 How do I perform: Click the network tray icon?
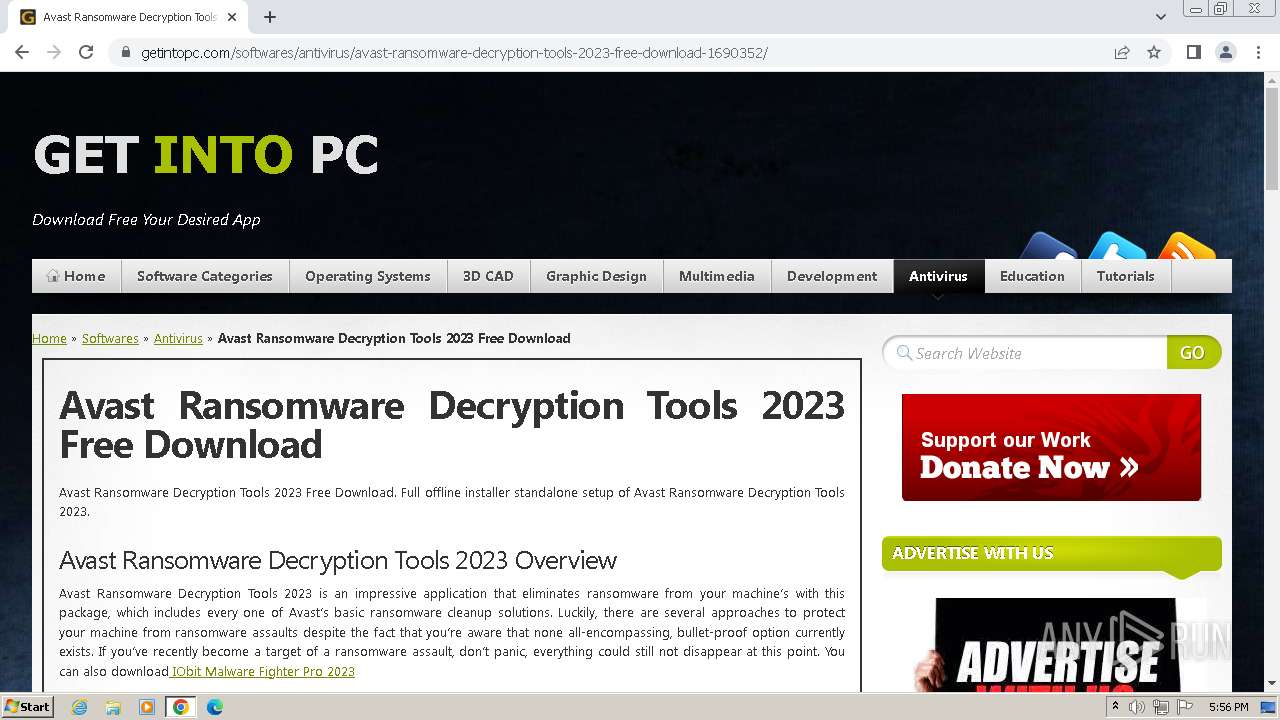[1161, 707]
